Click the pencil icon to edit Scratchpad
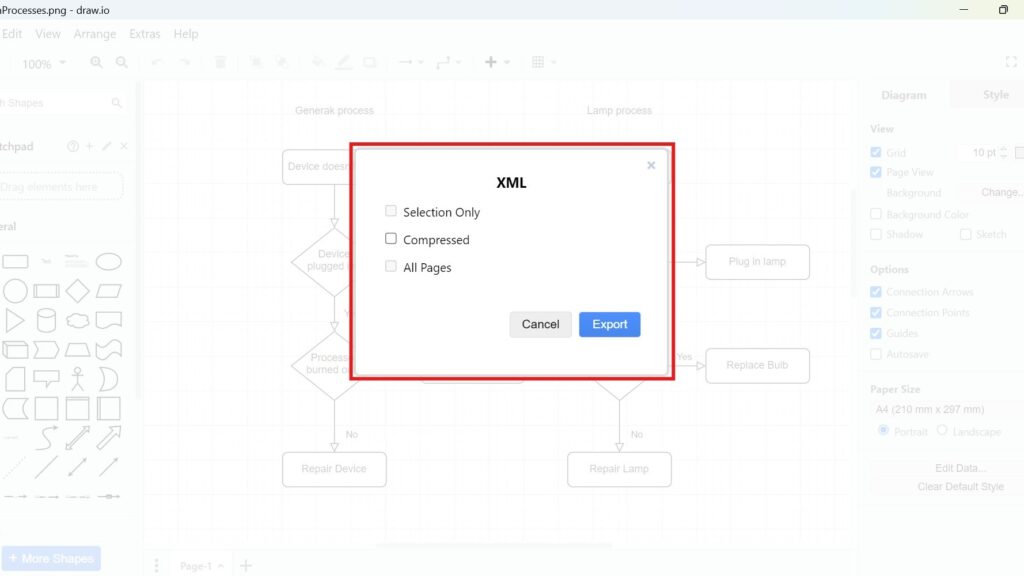 coord(107,146)
